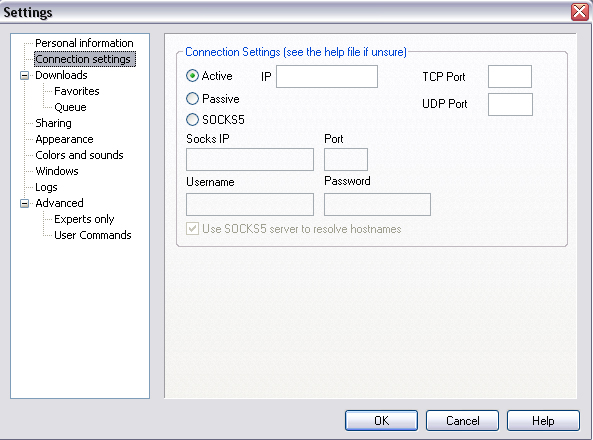This screenshot has height=440, width=593.
Task: Collapse the Downloads tree node
Action: (25, 76)
